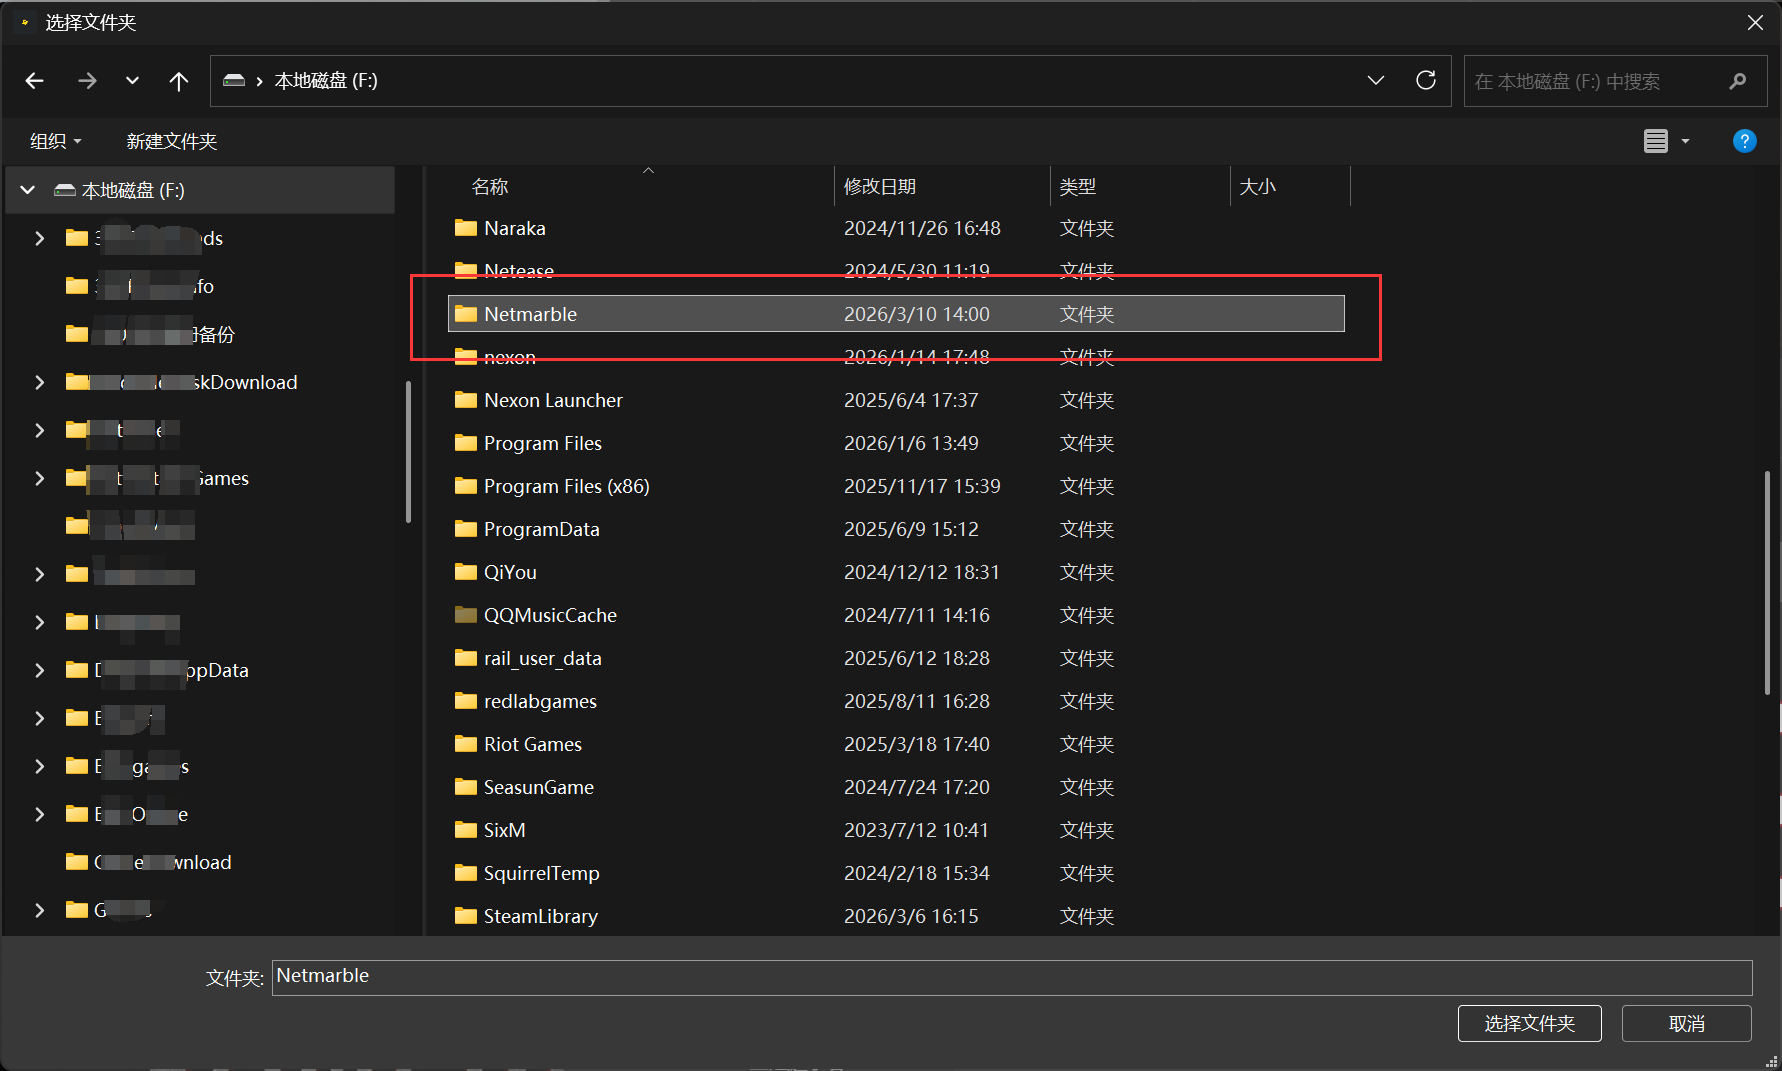Go up one folder level
Image resolution: width=1782 pixels, height=1071 pixels.
pos(178,81)
